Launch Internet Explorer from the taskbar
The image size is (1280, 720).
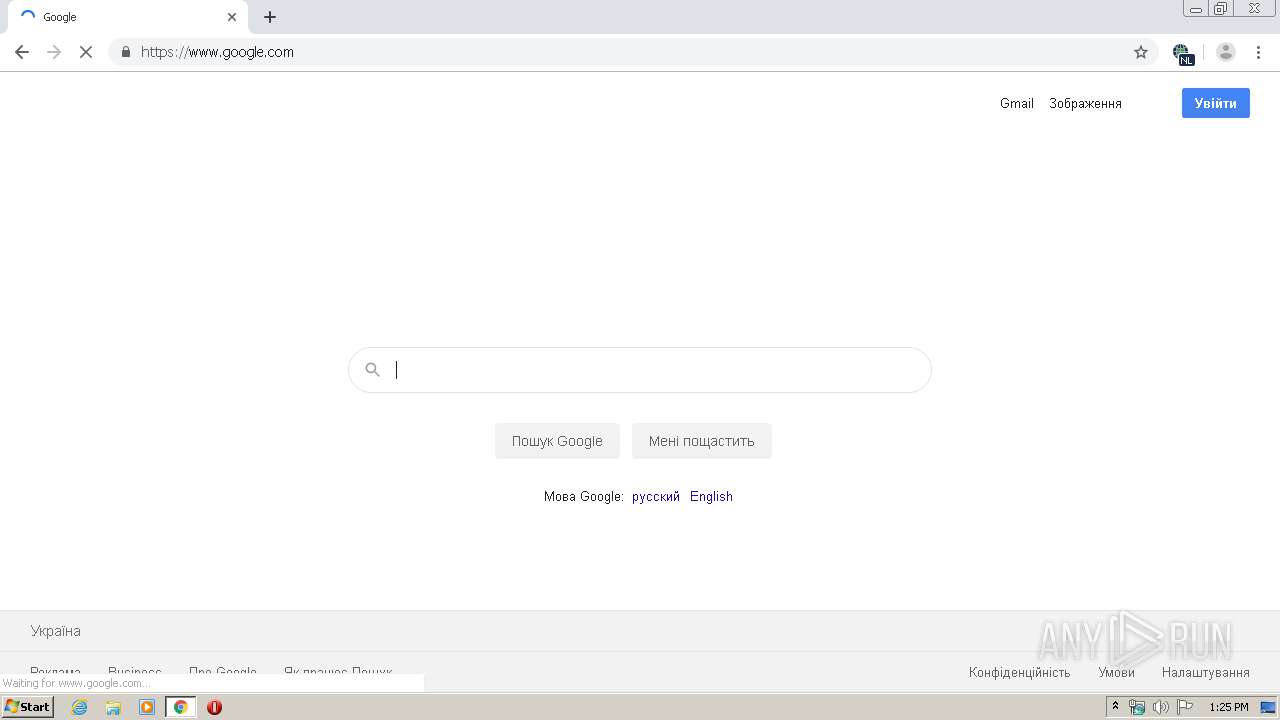pos(80,707)
